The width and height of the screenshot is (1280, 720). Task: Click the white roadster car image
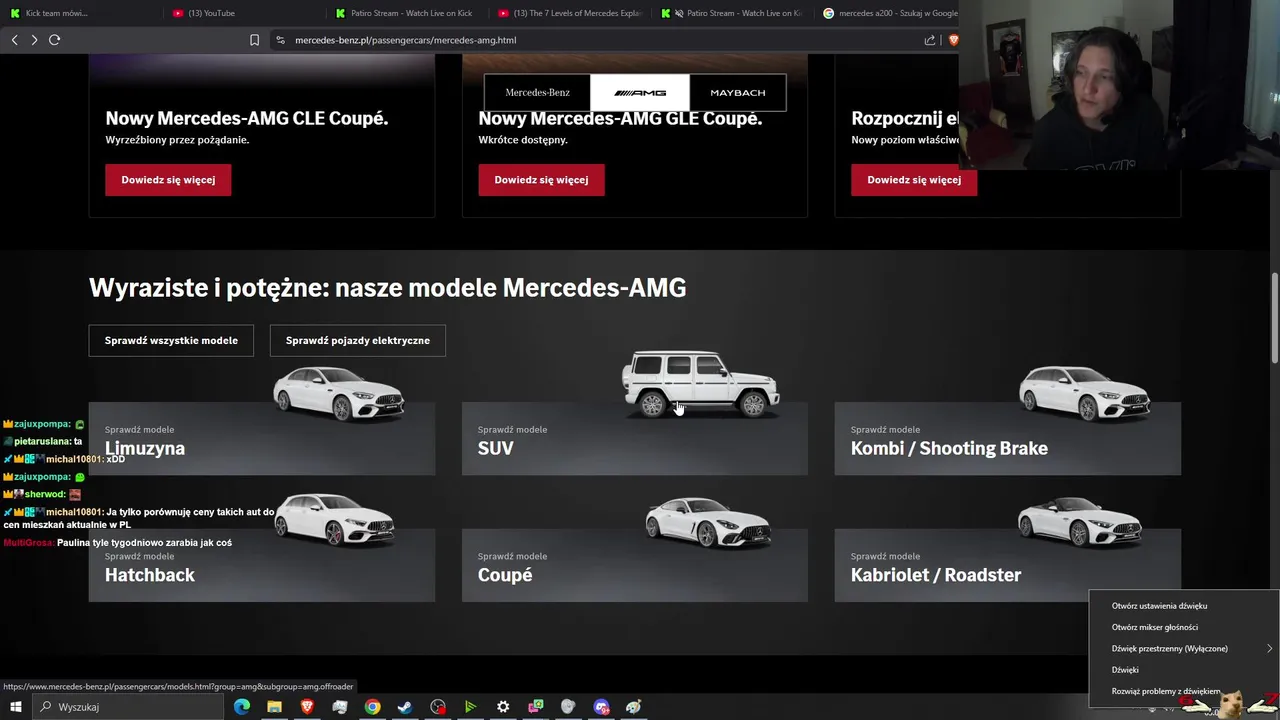[1080, 522]
